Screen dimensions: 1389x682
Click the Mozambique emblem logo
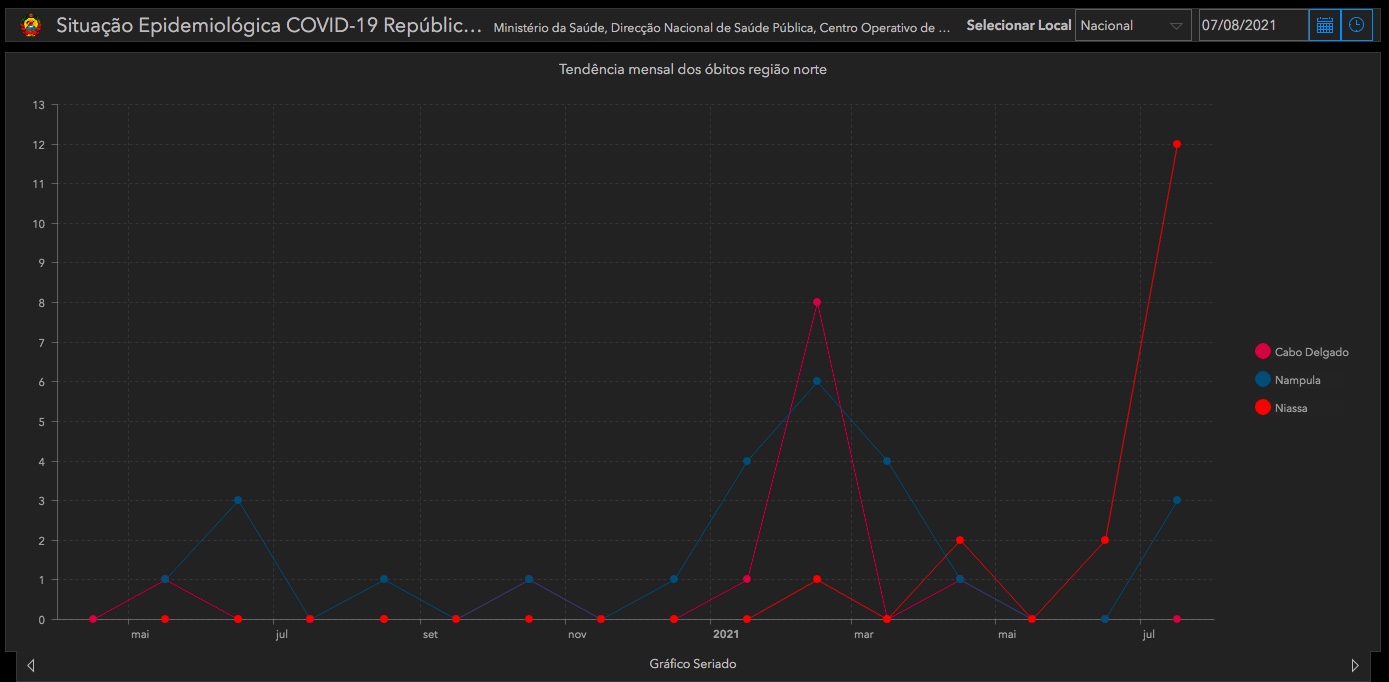32,25
